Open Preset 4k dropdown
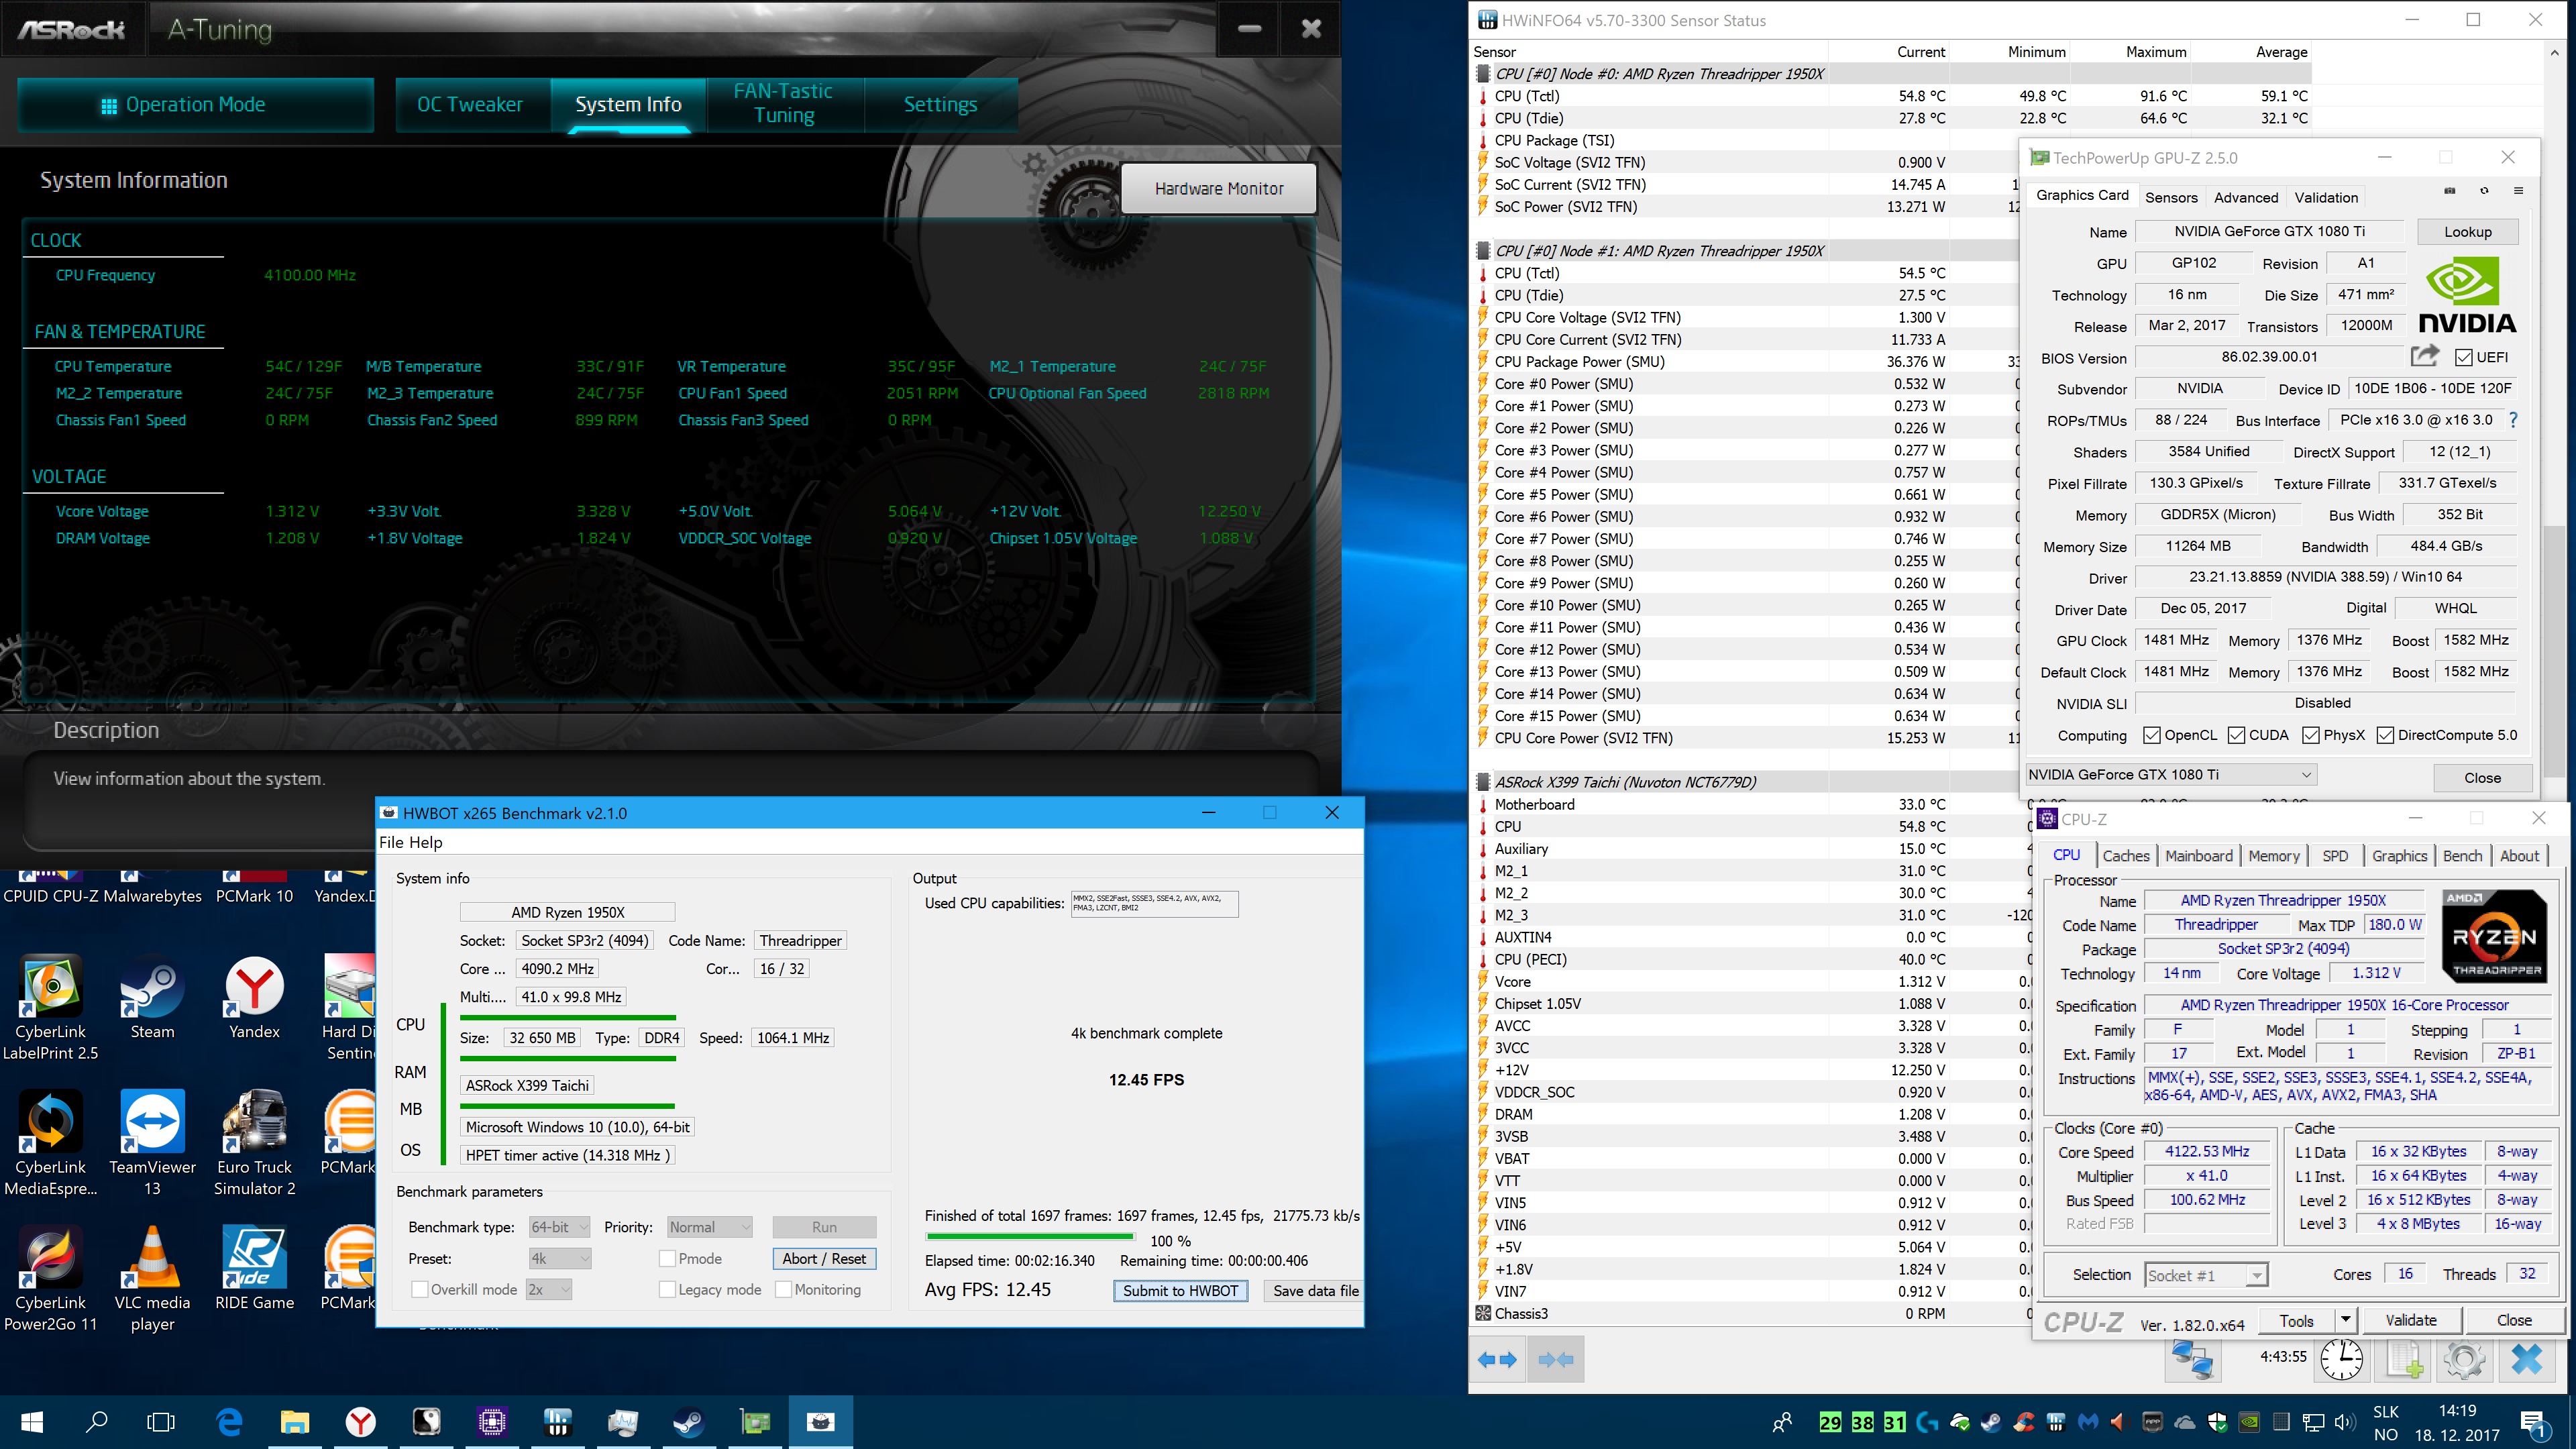This screenshot has width=2576, height=1449. pos(560,1259)
